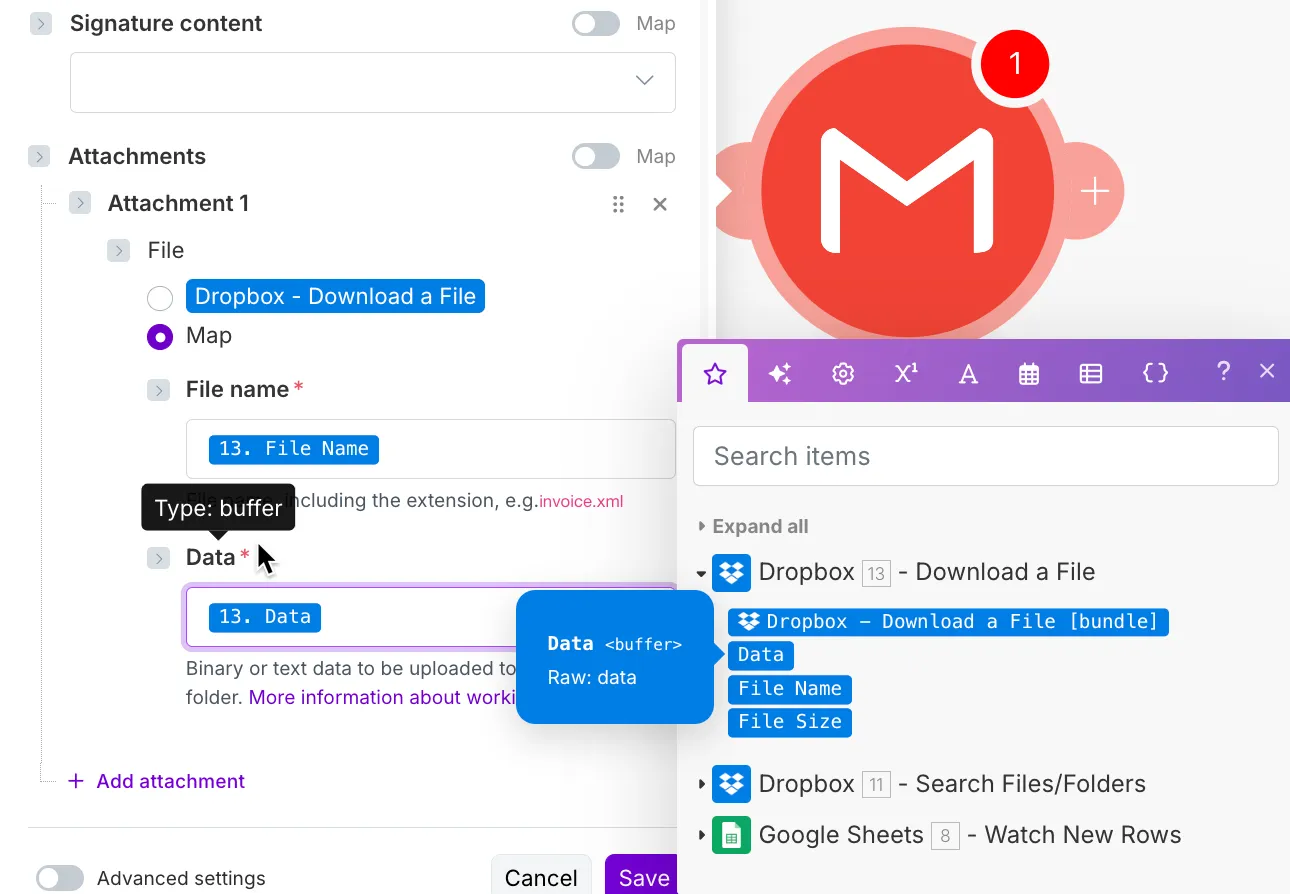Open the custom variables braces tab
The width and height of the screenshot is (1290, 894).
tap(1155, 373)
